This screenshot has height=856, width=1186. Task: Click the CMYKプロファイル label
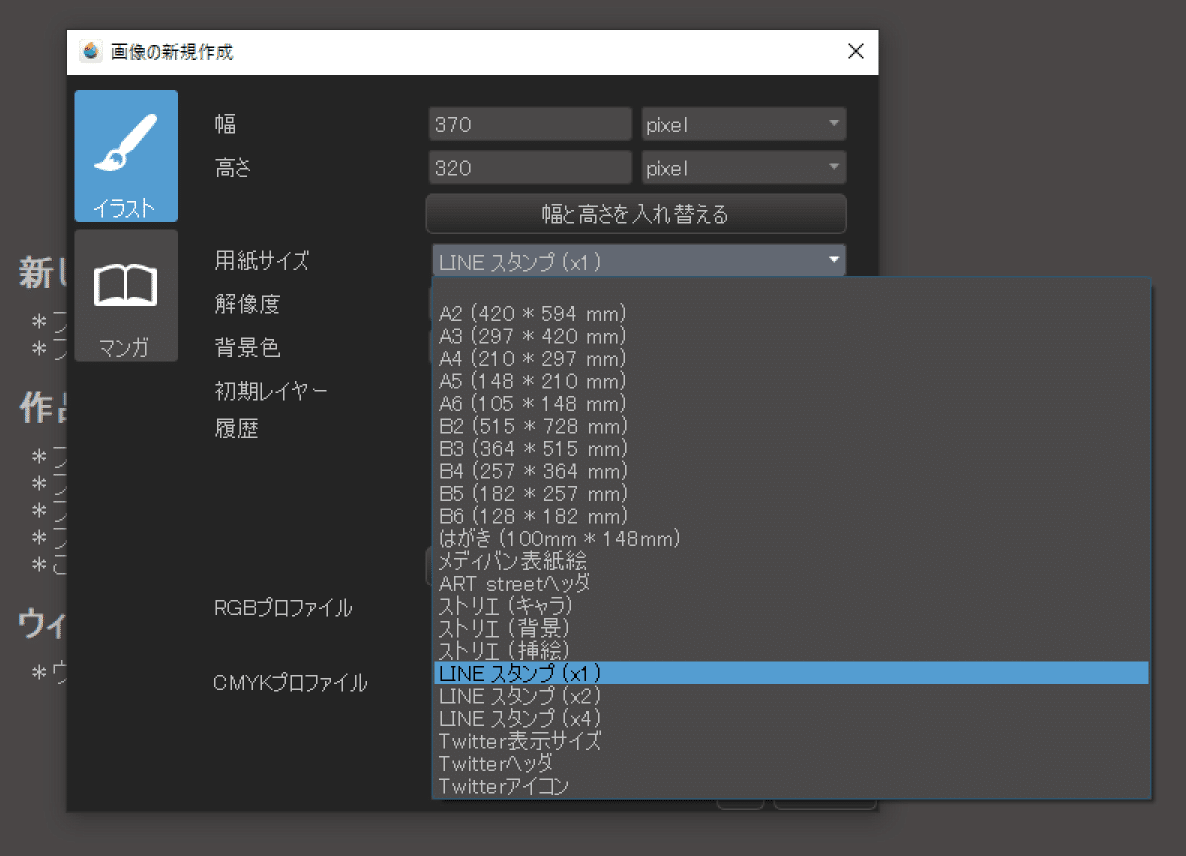[x=290, y=683]
